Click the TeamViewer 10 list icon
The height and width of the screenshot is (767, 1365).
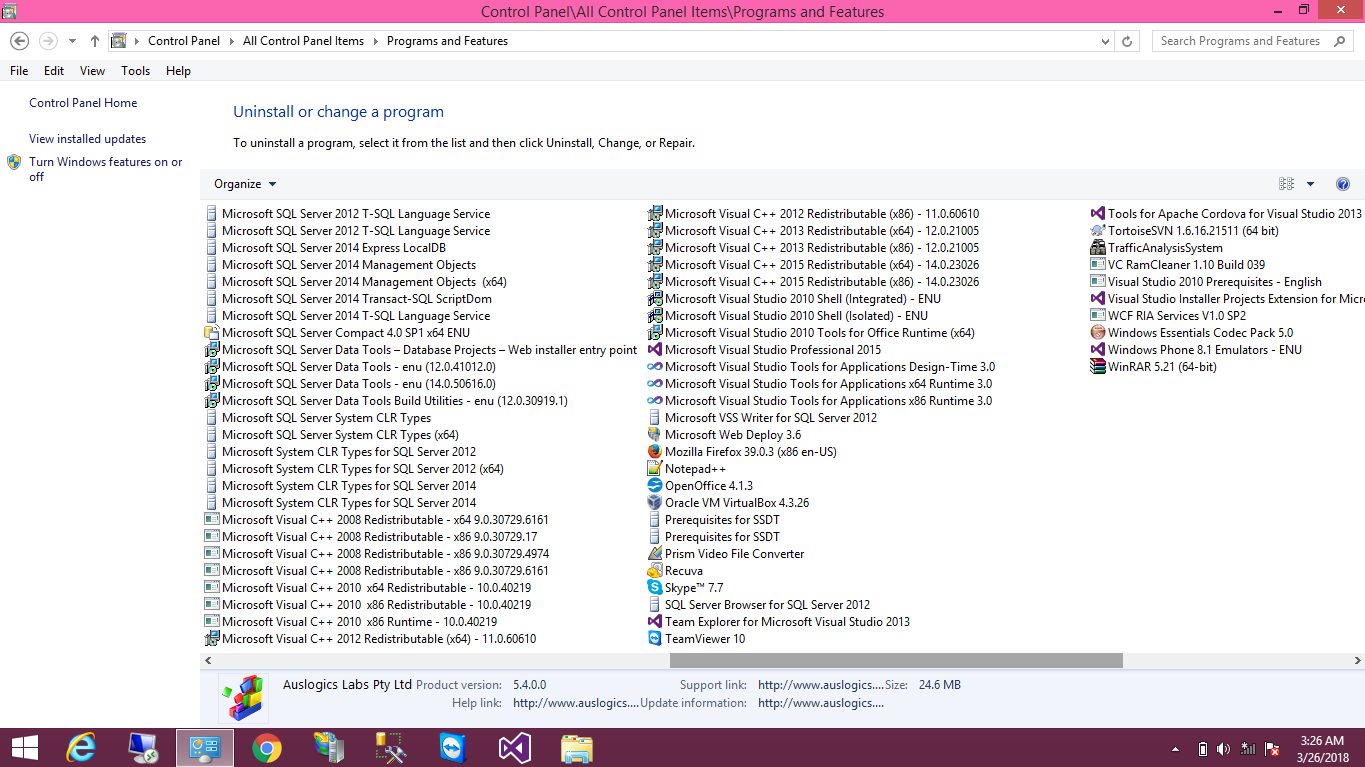coord(655,639)
